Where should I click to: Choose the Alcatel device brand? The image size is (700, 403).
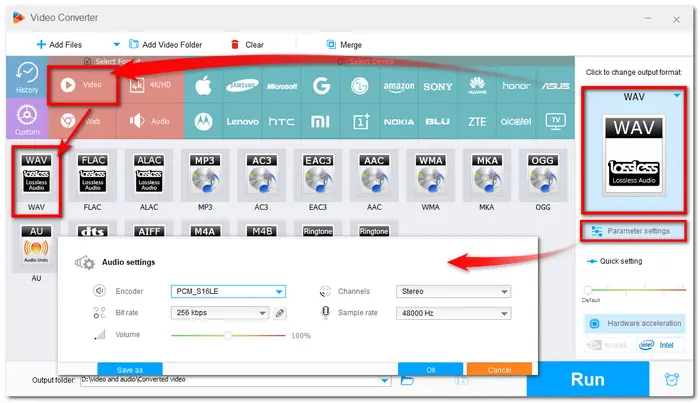(x=516, y=121)
